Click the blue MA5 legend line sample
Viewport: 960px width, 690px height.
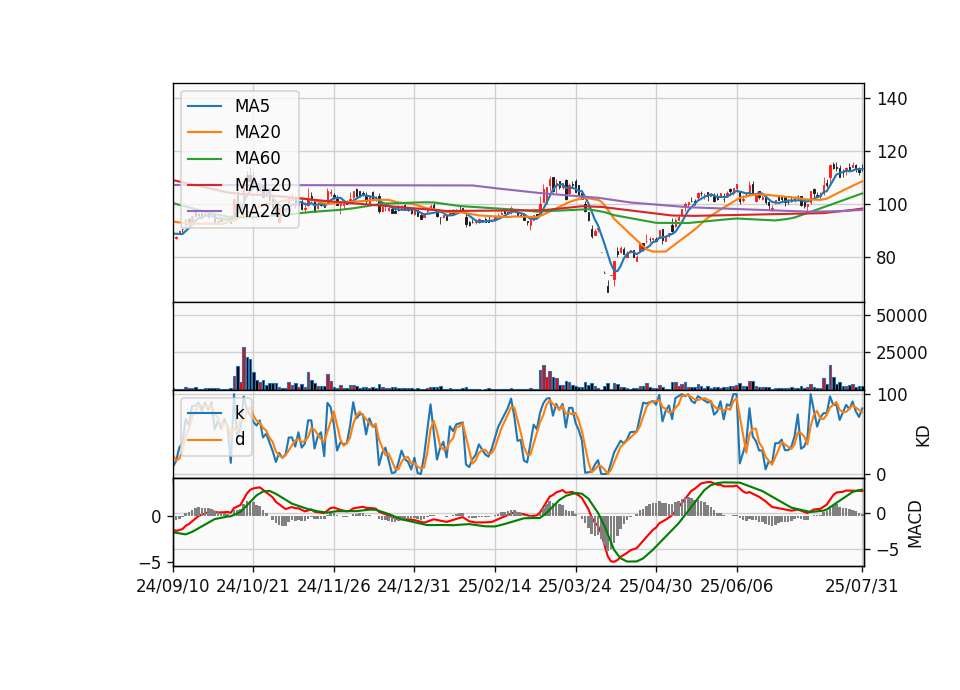coord(204,106)
